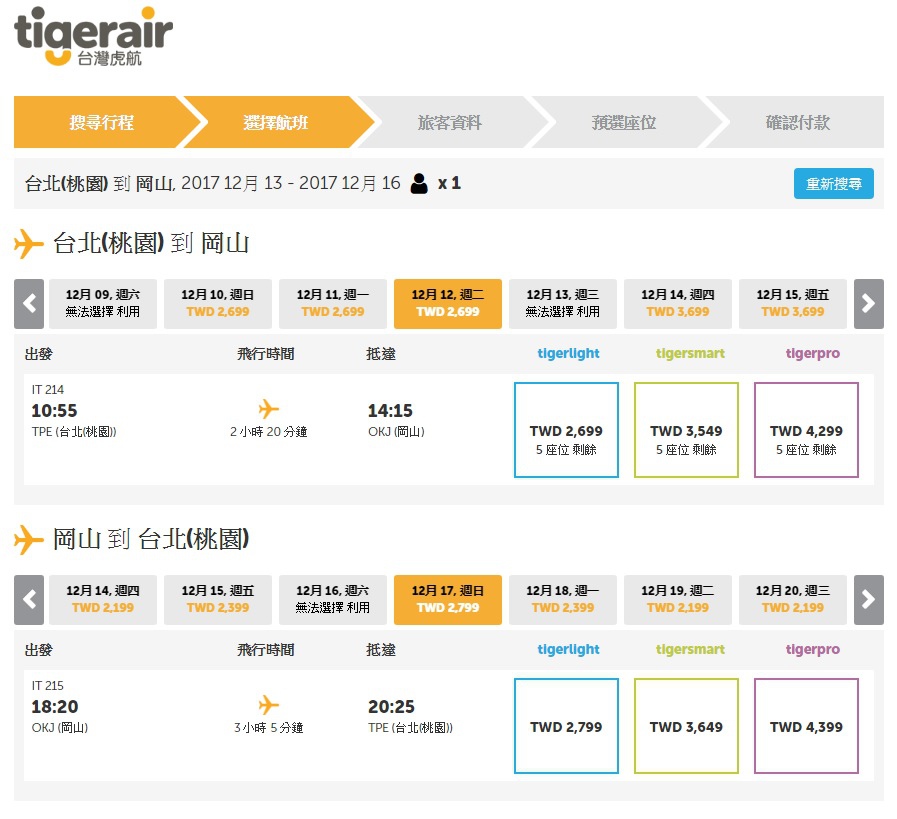Click outbound tigerlight column header

(x=568, y=354)
